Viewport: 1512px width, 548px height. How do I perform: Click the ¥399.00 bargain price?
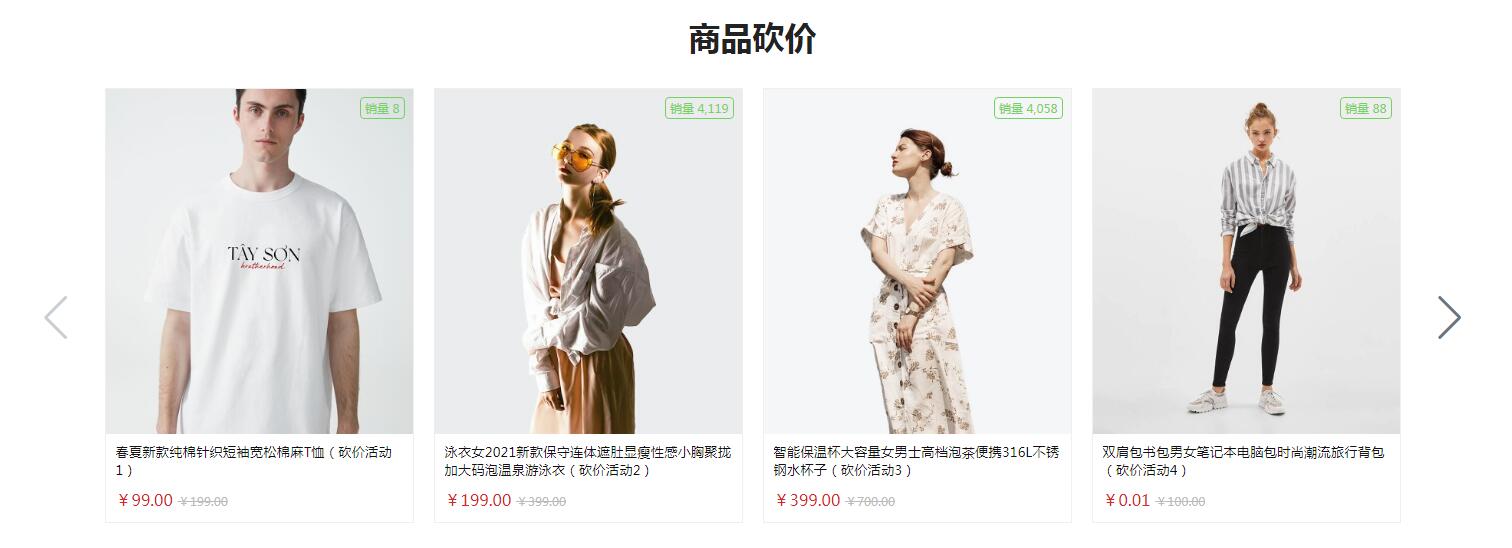tap(808, 500)
